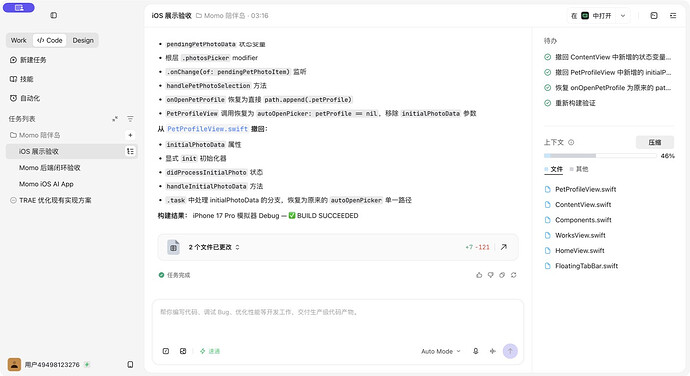Collapse the Momo 陪伴岛 folder
690x376 pixels.
[35, 135]
